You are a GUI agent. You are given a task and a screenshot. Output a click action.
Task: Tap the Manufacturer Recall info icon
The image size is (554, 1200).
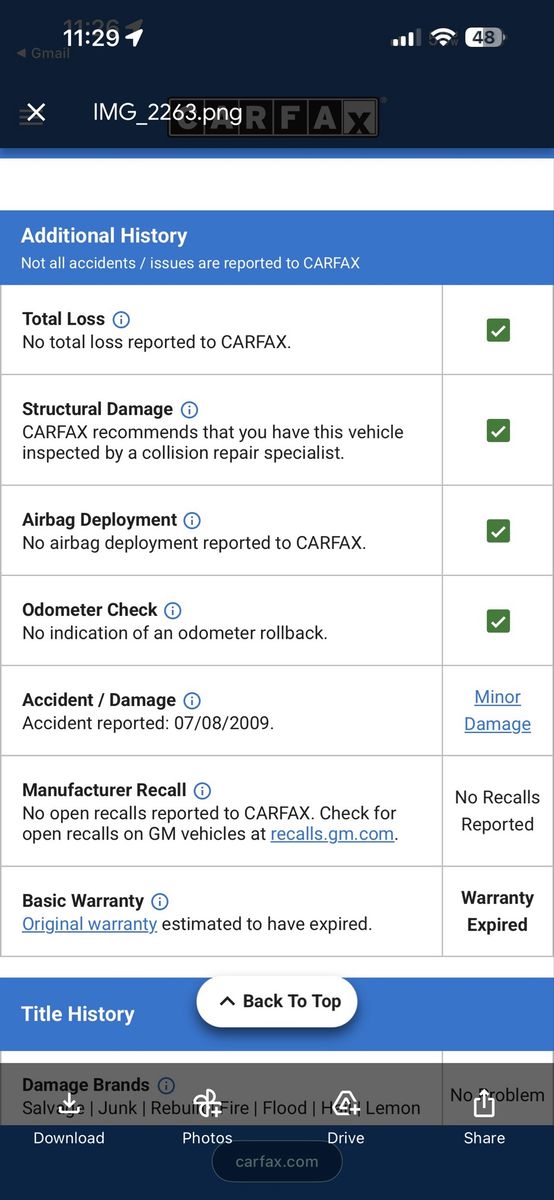click(202, 791)
